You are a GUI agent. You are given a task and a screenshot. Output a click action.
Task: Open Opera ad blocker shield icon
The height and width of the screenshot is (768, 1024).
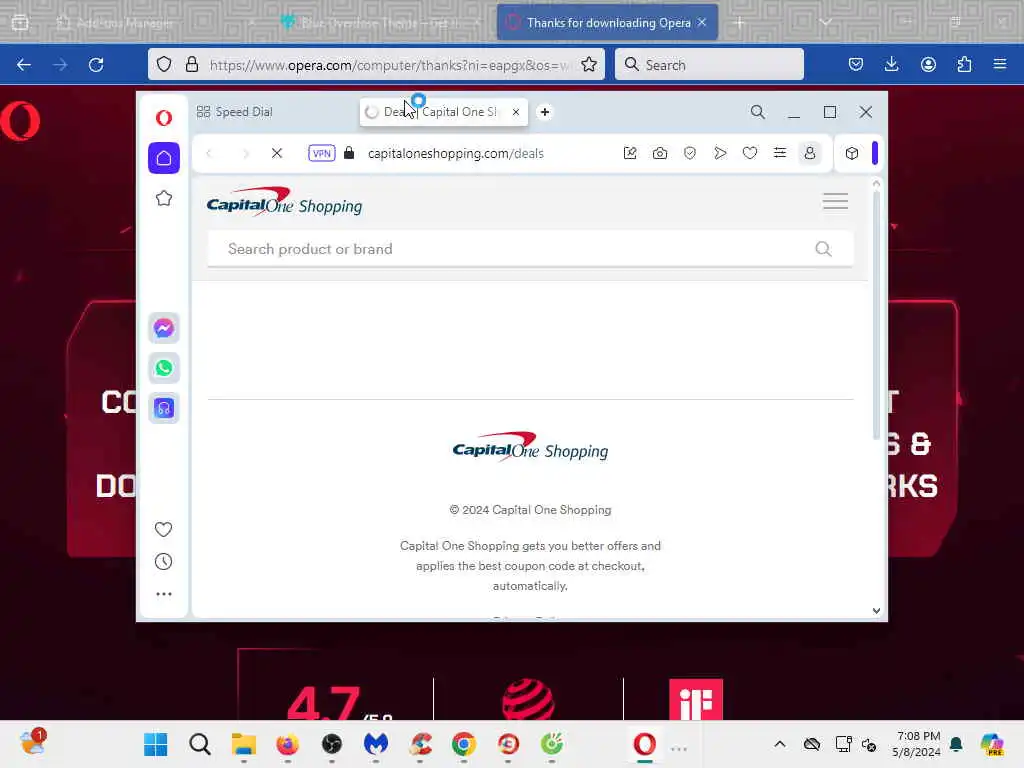pos(690,153)
